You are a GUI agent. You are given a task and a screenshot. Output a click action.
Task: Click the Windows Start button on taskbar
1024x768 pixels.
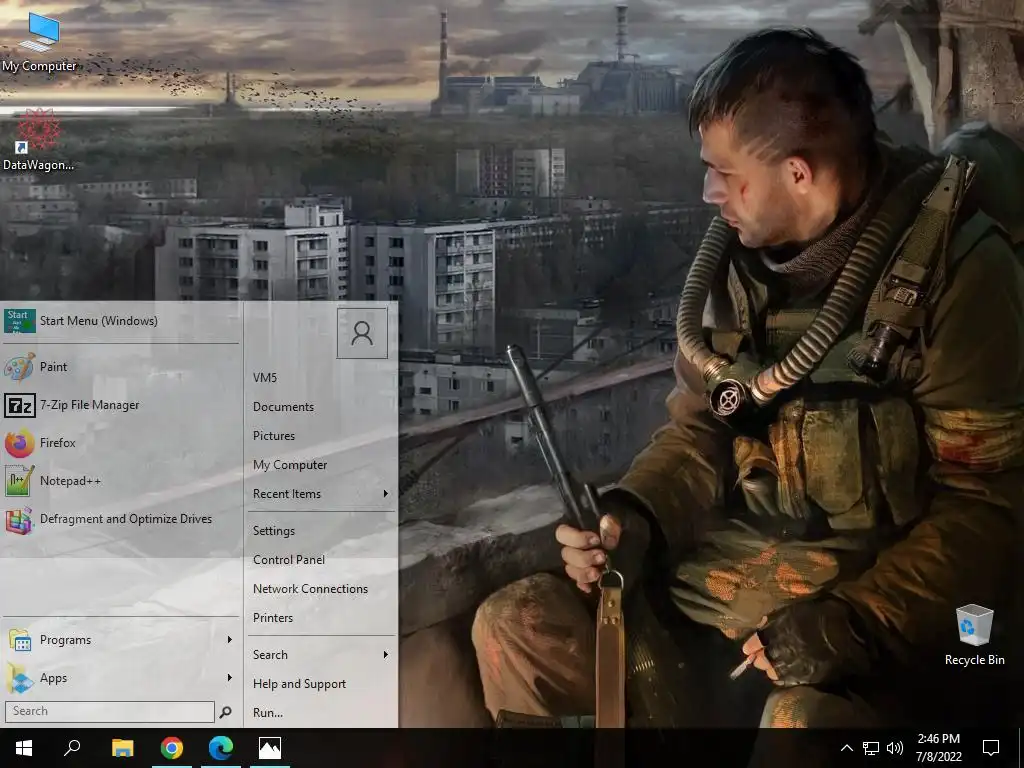(24, 748)
